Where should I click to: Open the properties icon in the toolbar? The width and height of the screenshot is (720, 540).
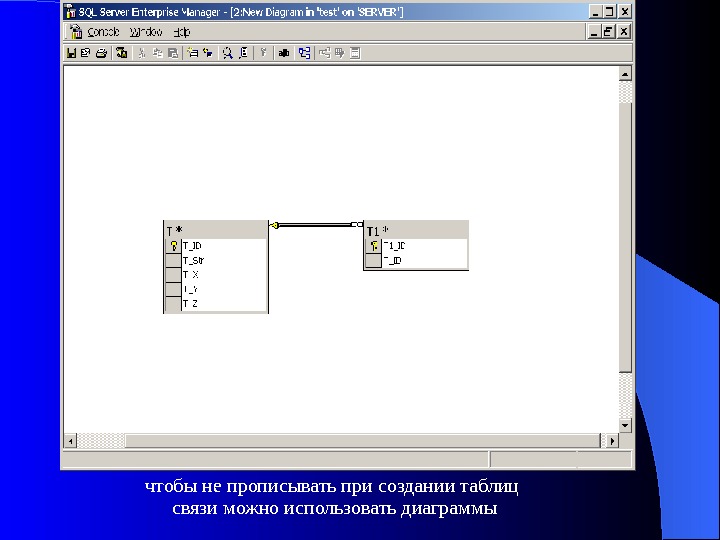click(x=122, y=53)
